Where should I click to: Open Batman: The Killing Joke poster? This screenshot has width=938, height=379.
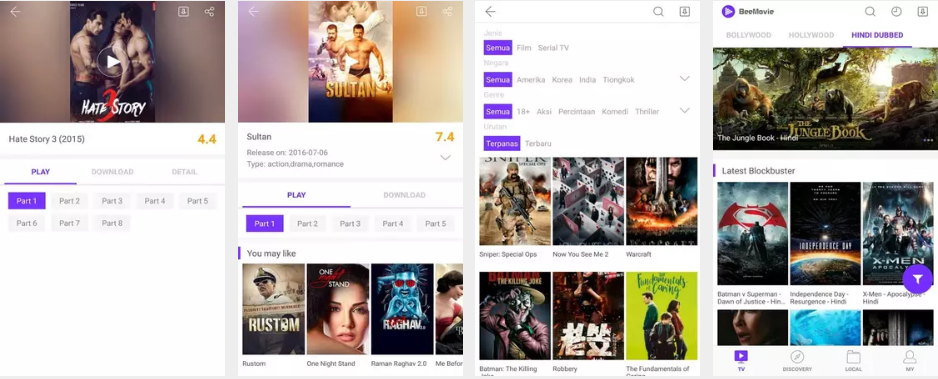pos(515,316)
